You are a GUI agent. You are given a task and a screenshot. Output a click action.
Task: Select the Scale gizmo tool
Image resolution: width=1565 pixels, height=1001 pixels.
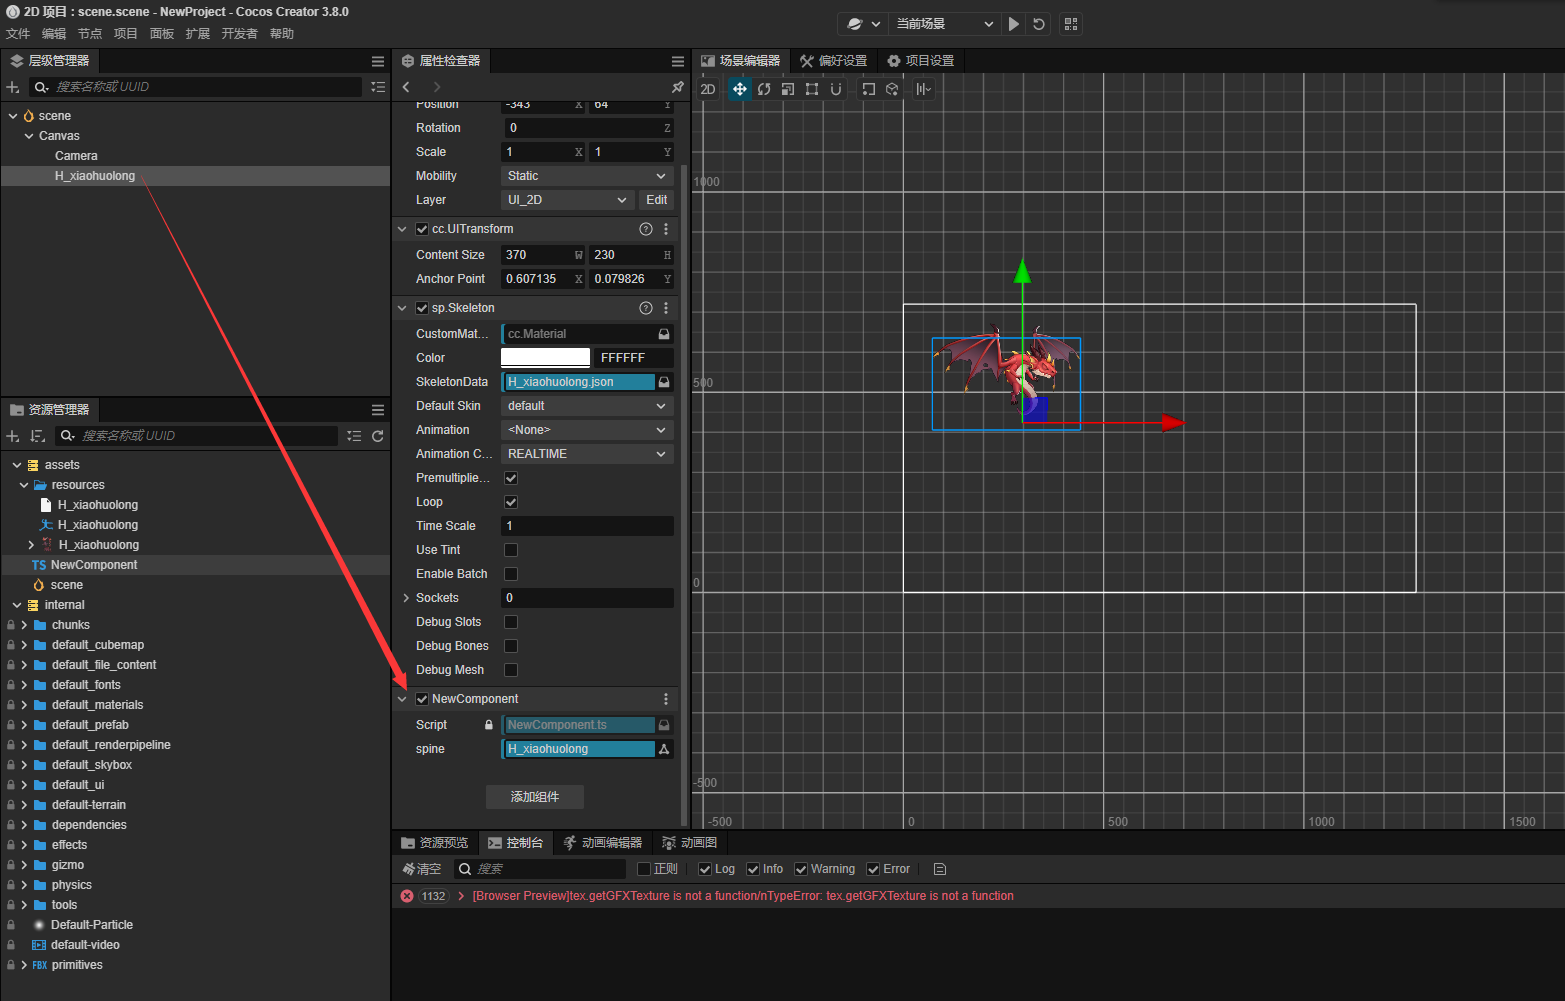[x=788, y=89]
